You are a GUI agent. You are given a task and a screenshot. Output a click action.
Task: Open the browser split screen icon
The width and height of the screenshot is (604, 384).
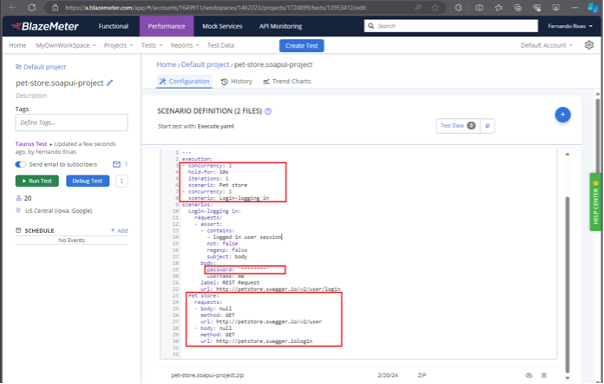point(479,7)
